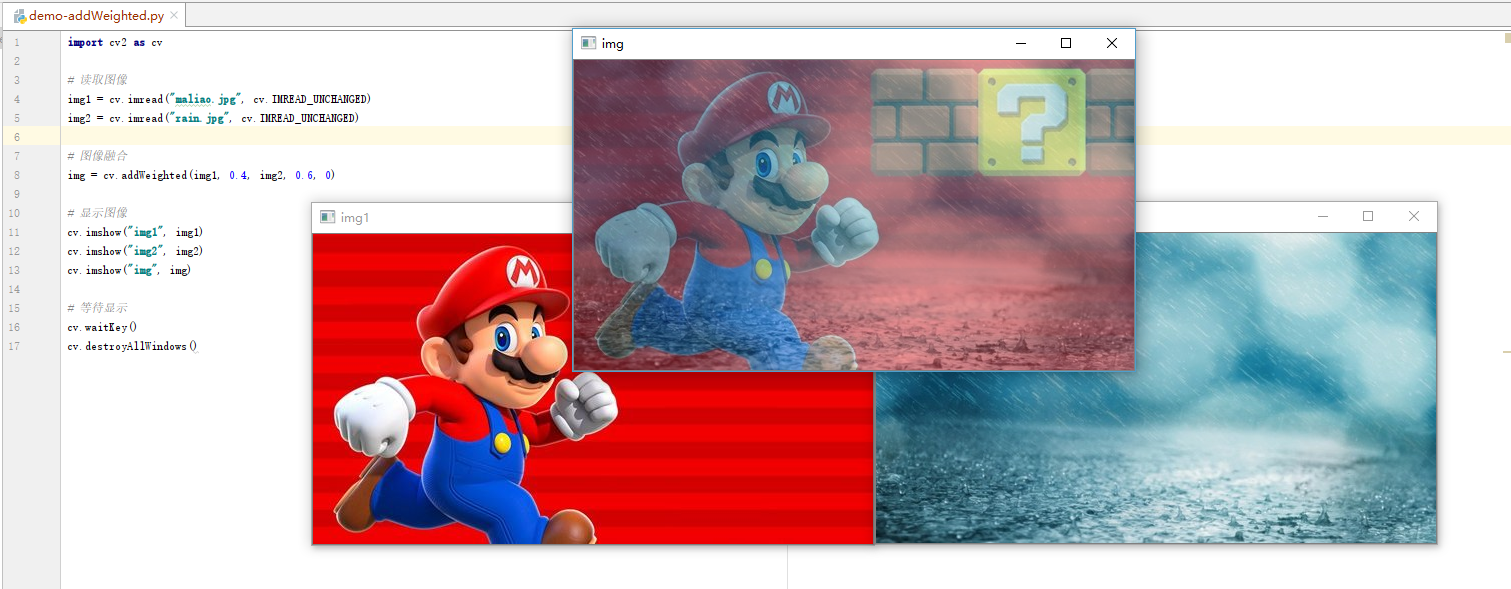The height and width of the screenshot is (589, 1511).
Task: Click line number 17 in the gutter
Action: pos(16,346)
